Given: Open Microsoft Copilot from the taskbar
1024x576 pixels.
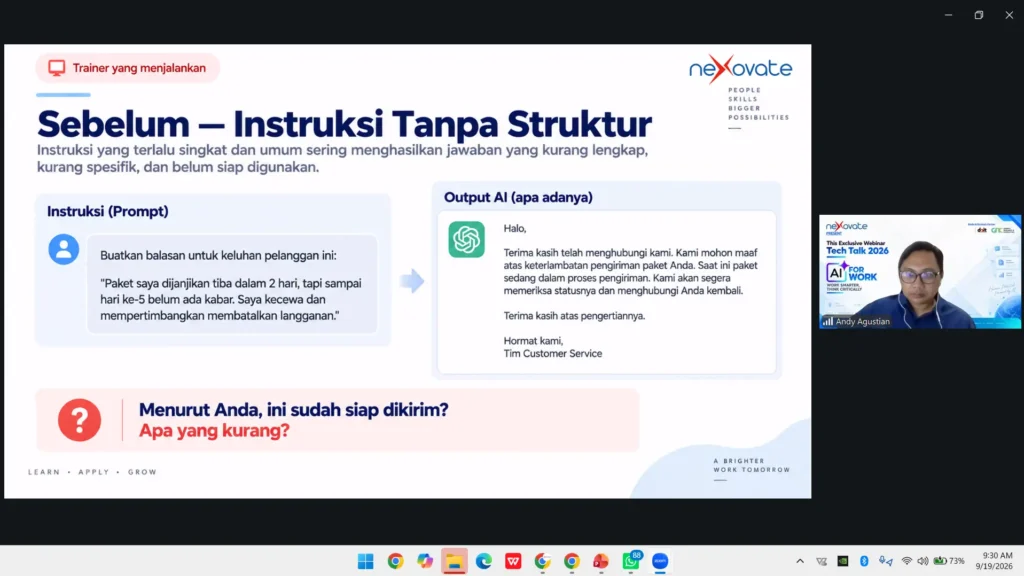Looking at the screenshot, I should coord(425,561).
